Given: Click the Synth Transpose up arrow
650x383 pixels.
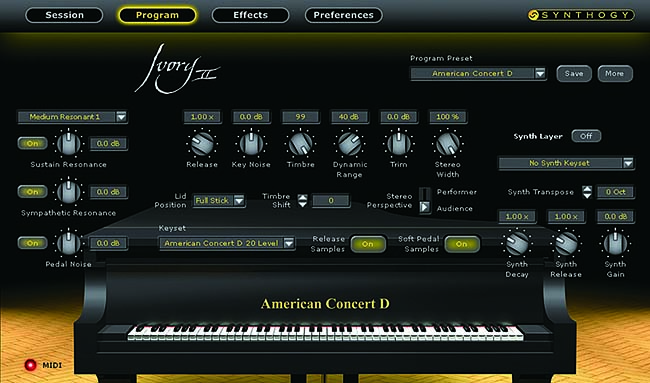Looking at the screenshot, I should [x=587, y=189].
